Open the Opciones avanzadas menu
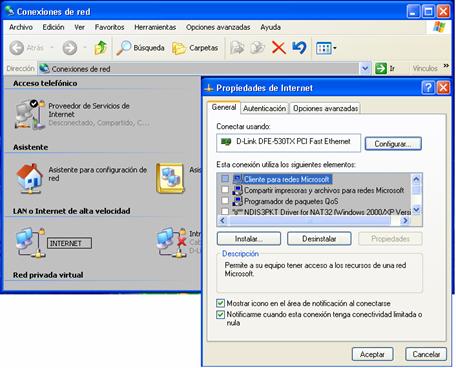The width and height of the screenshot is (456, 368). [218, 27]
